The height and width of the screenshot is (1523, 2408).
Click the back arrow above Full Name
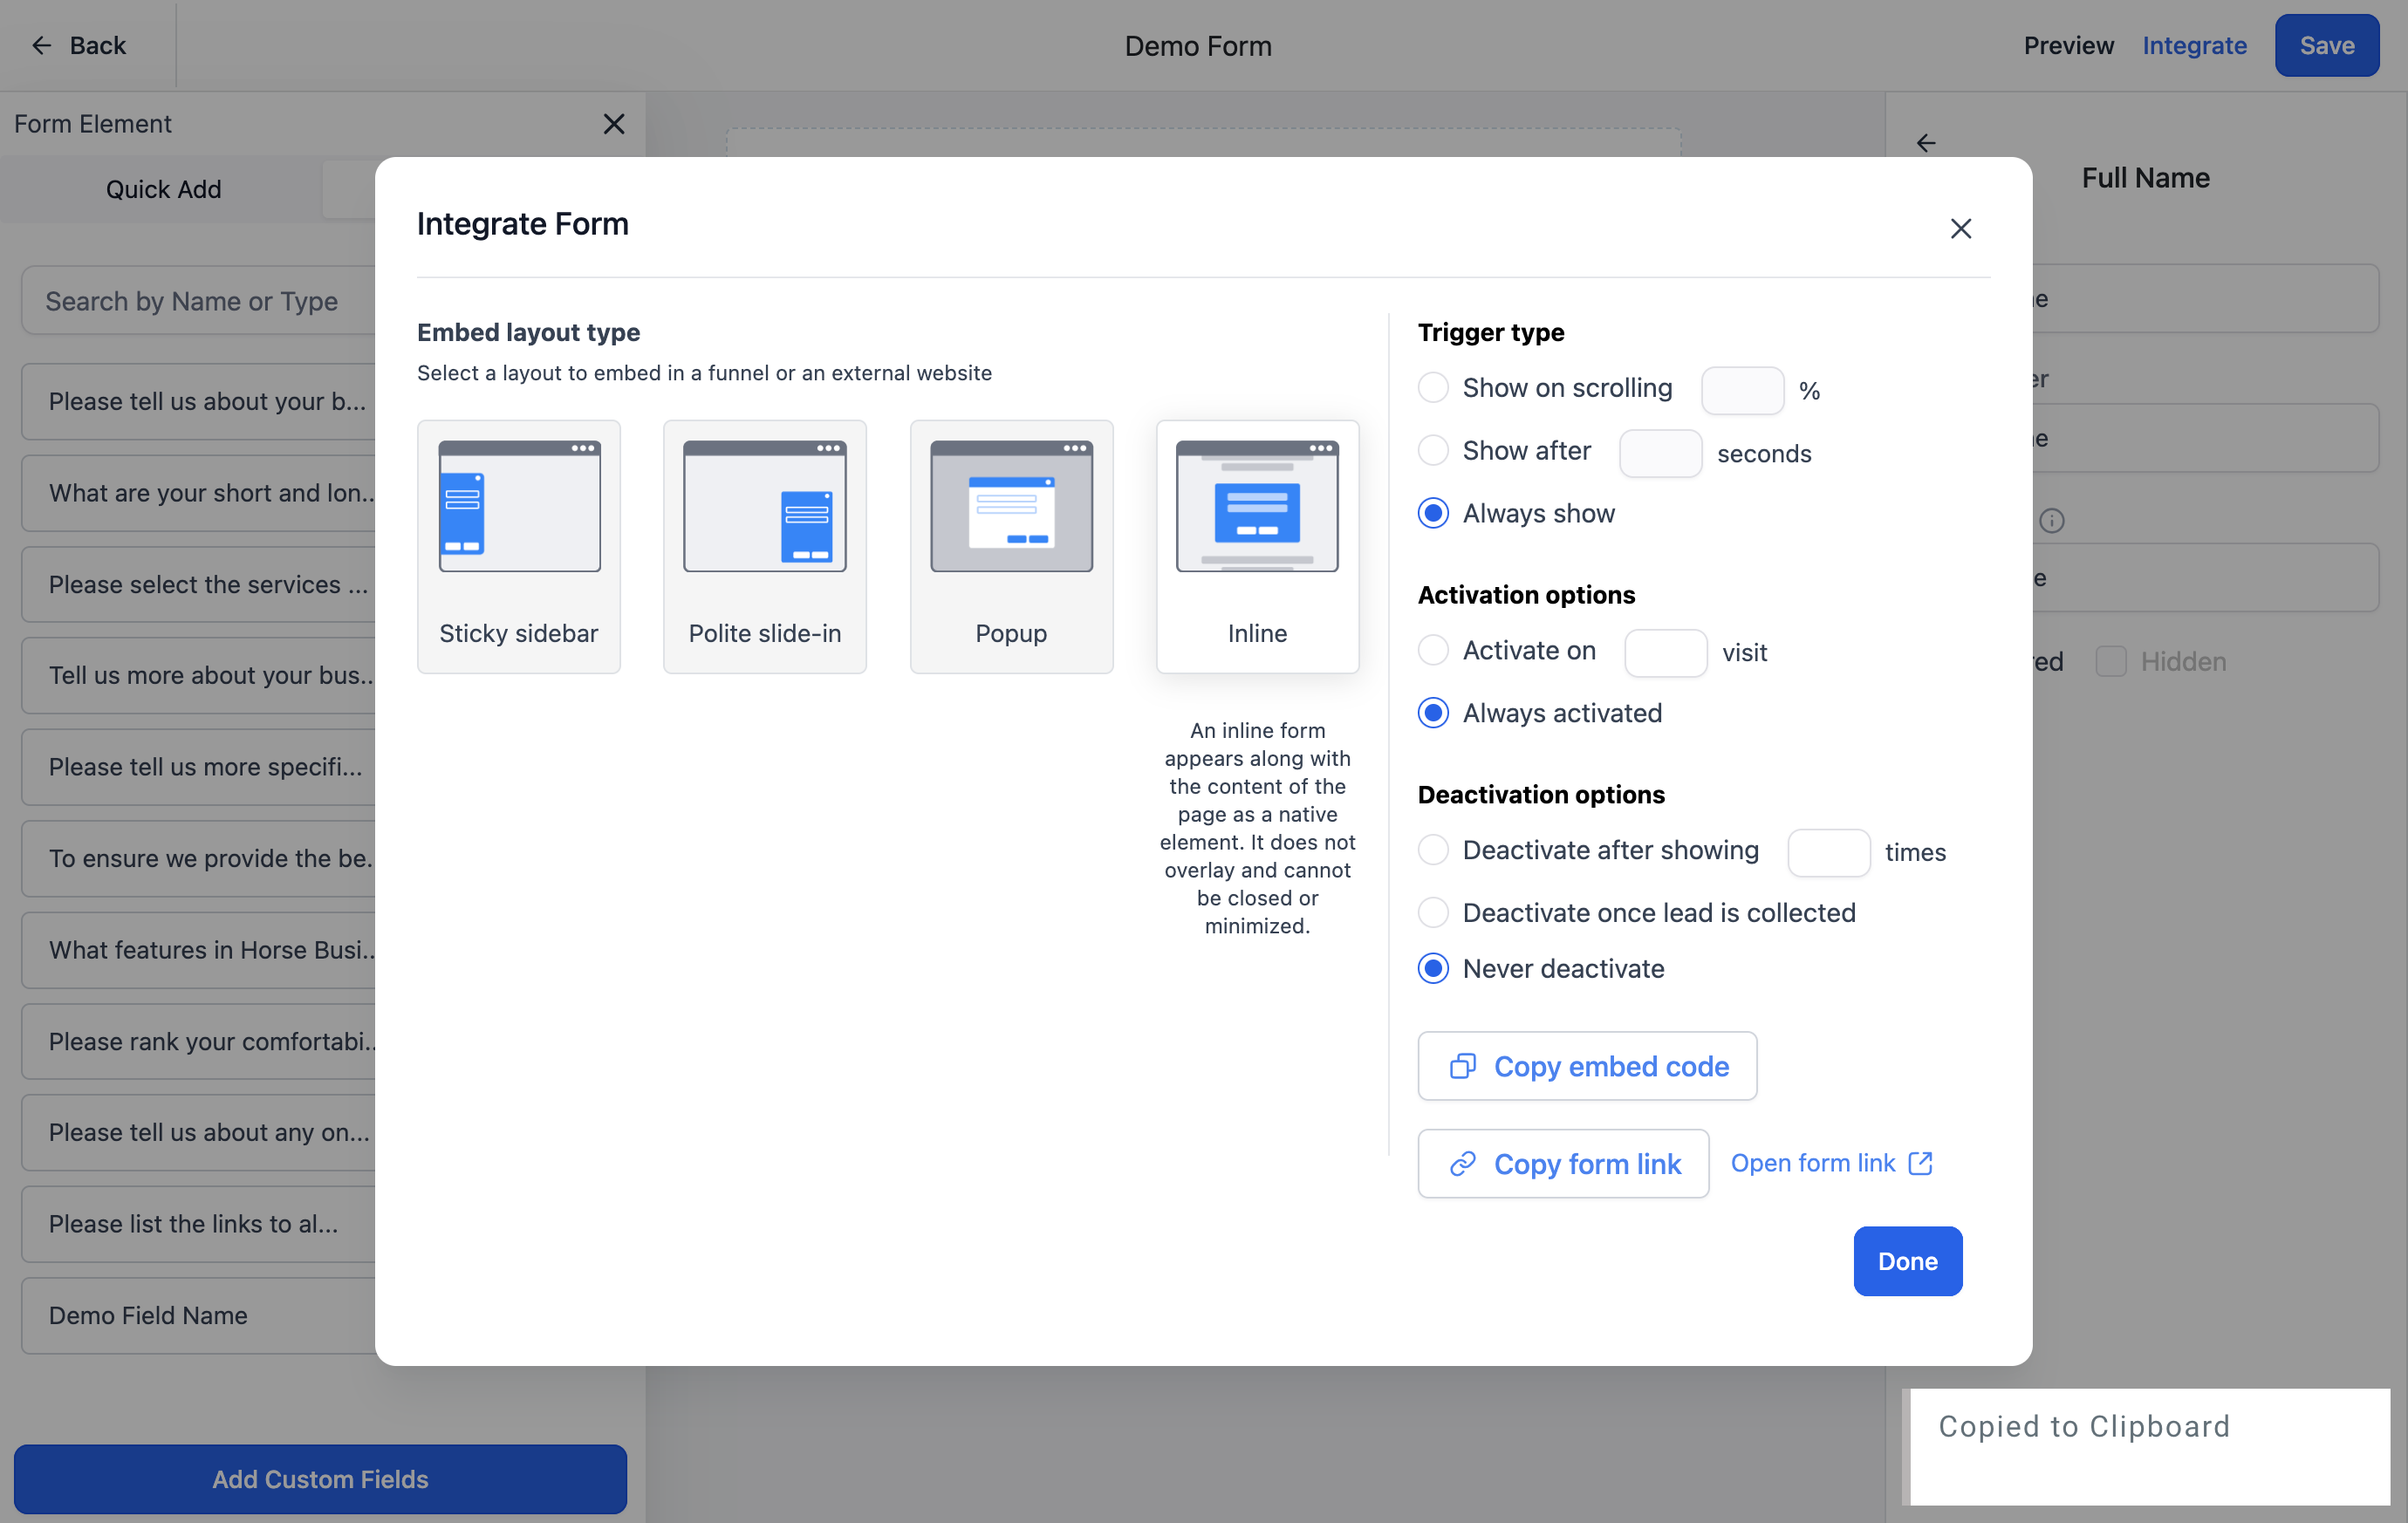click(x=1926, y=143)
